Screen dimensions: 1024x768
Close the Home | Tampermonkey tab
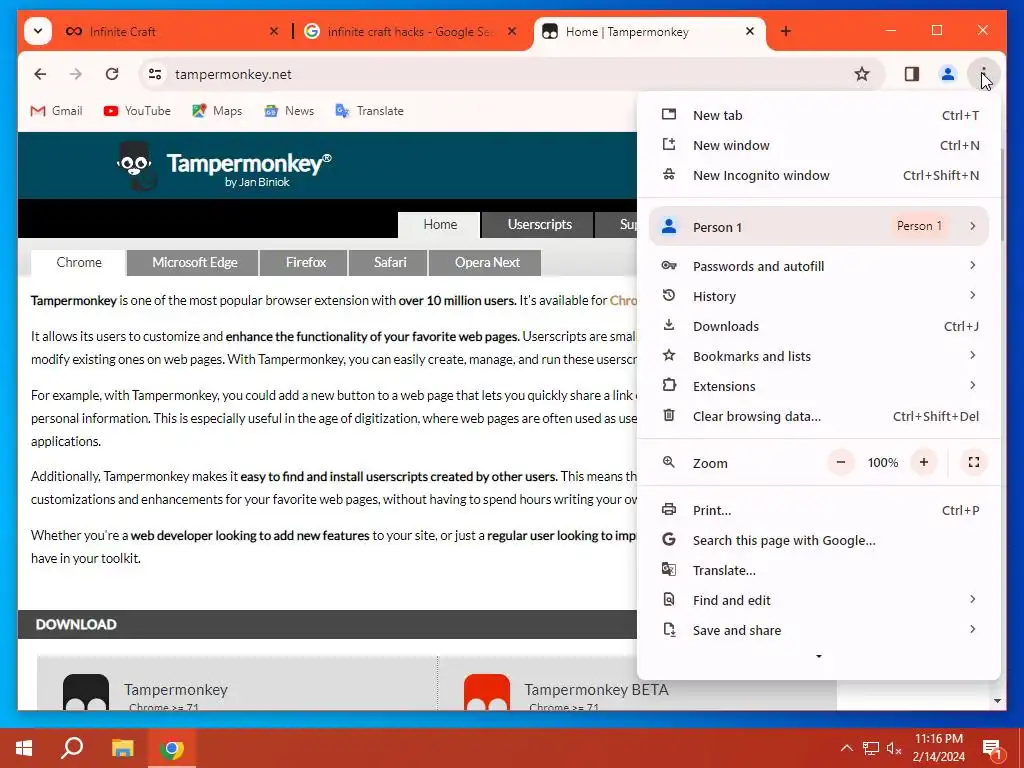pos(750,31)
